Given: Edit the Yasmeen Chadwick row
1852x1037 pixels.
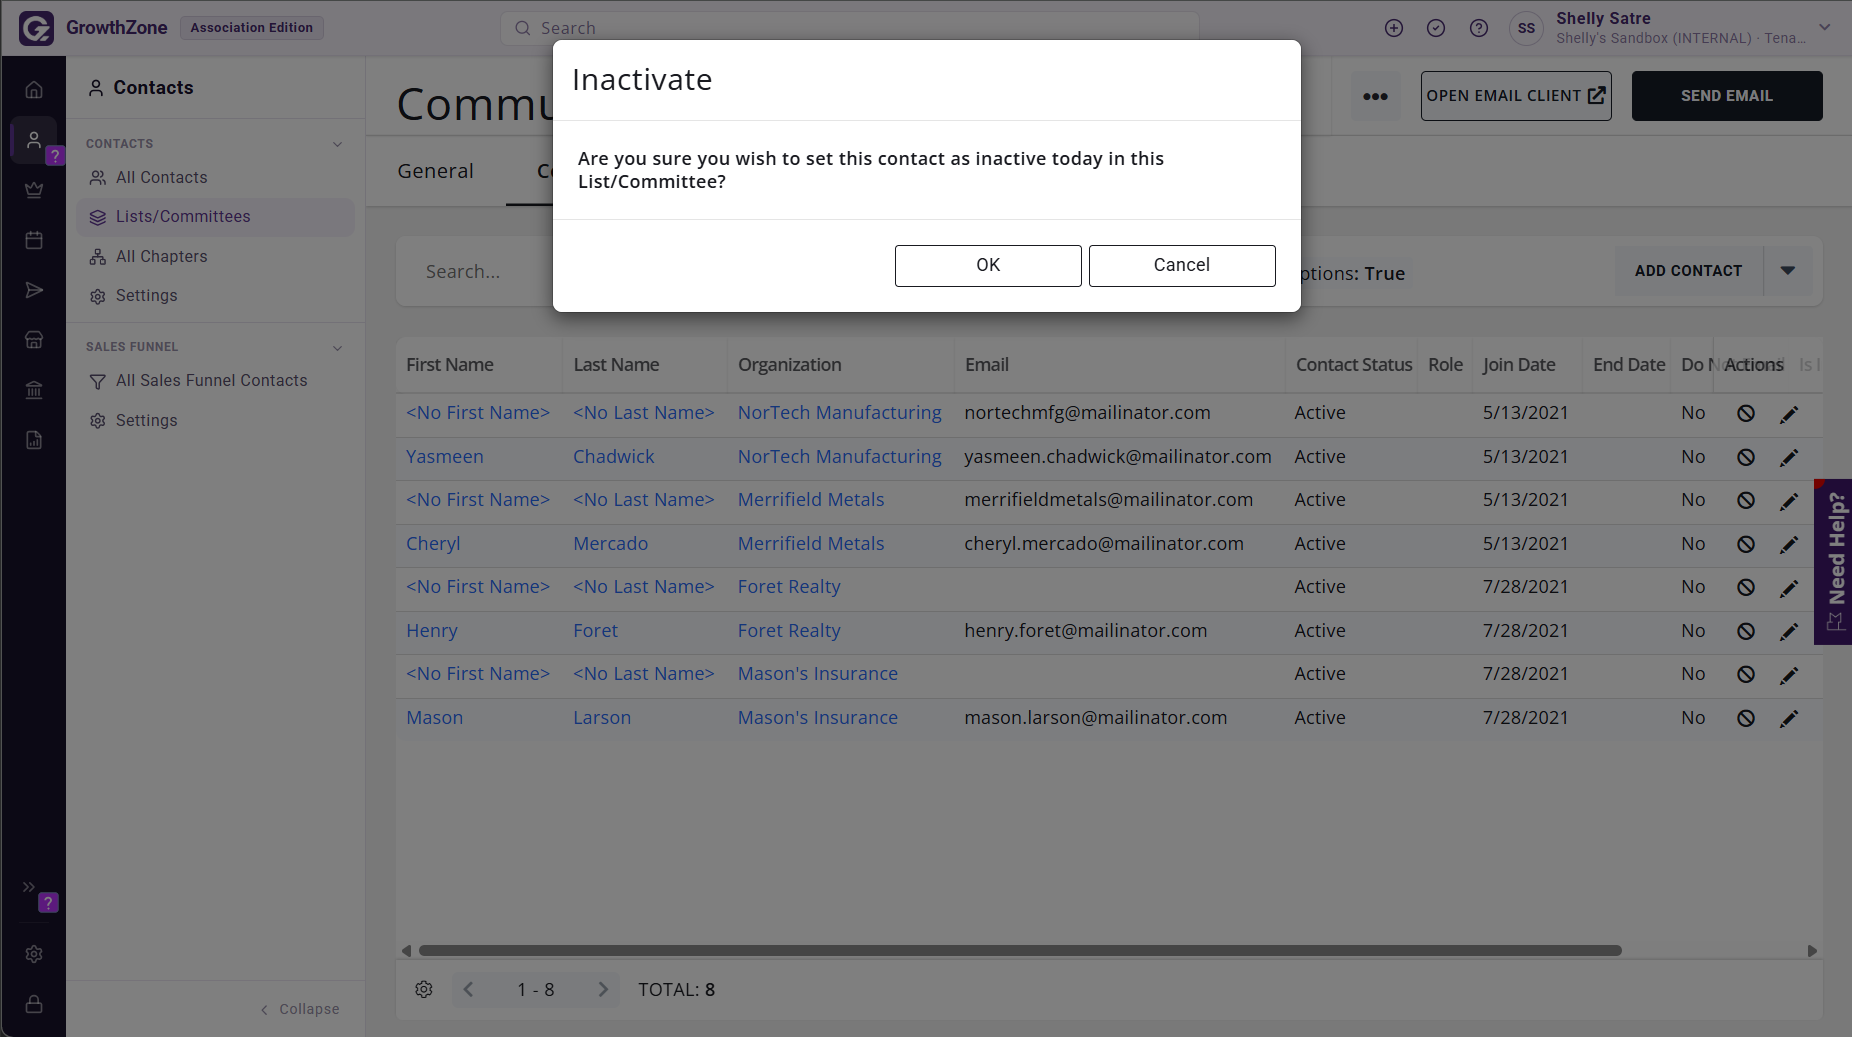Looking at the screenshot, I should (x=1789, y=457).
